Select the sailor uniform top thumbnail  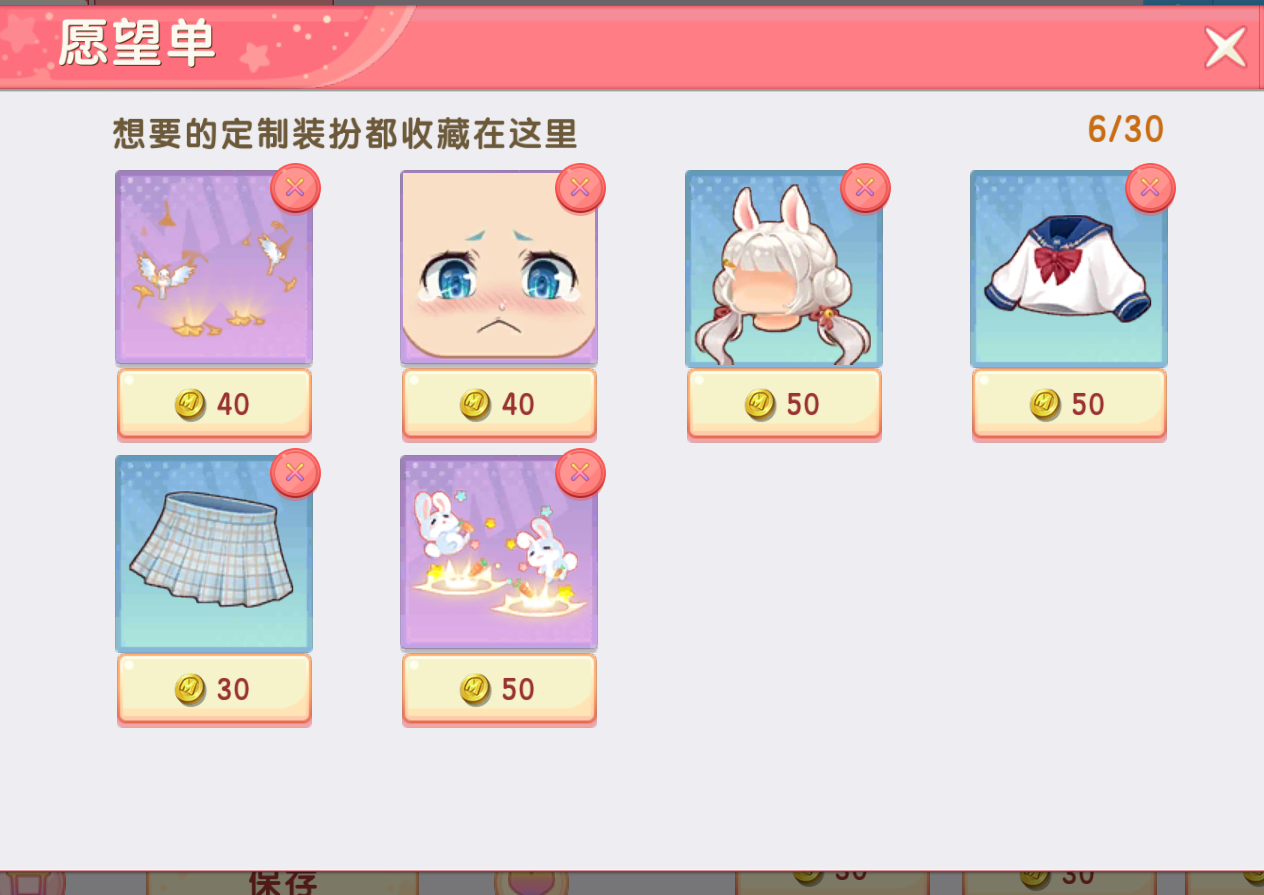1069,268
